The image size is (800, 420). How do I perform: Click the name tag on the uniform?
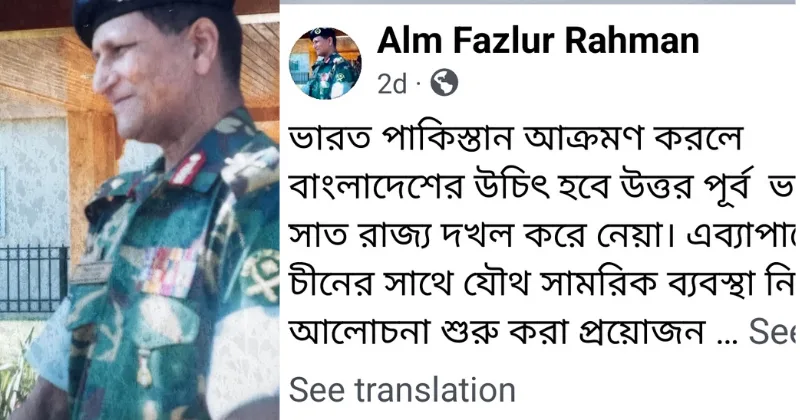click(91, 273)
